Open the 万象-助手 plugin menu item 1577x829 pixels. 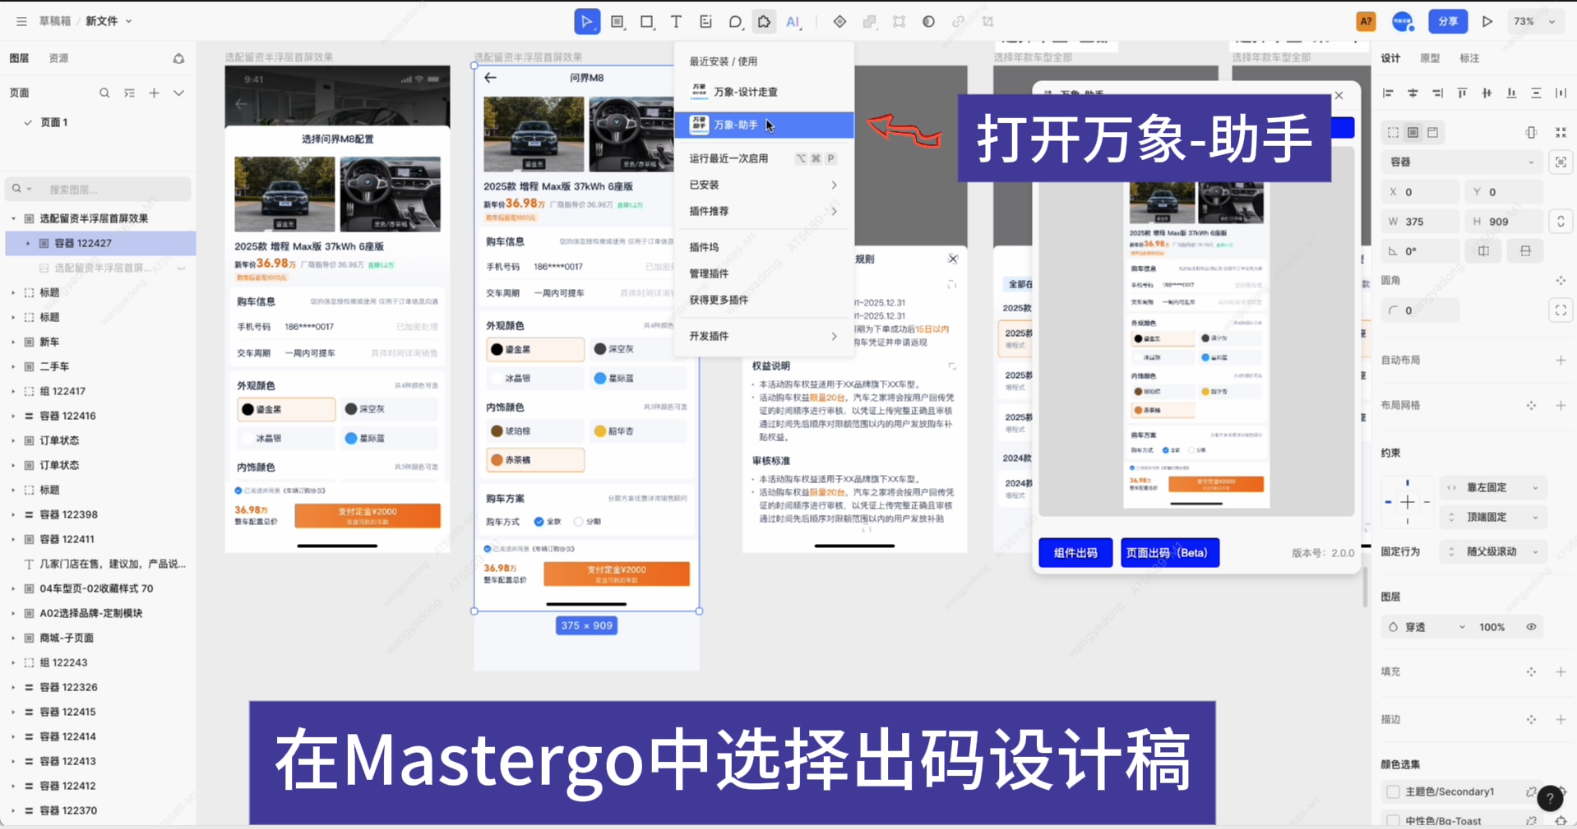[x=763, y=125]
